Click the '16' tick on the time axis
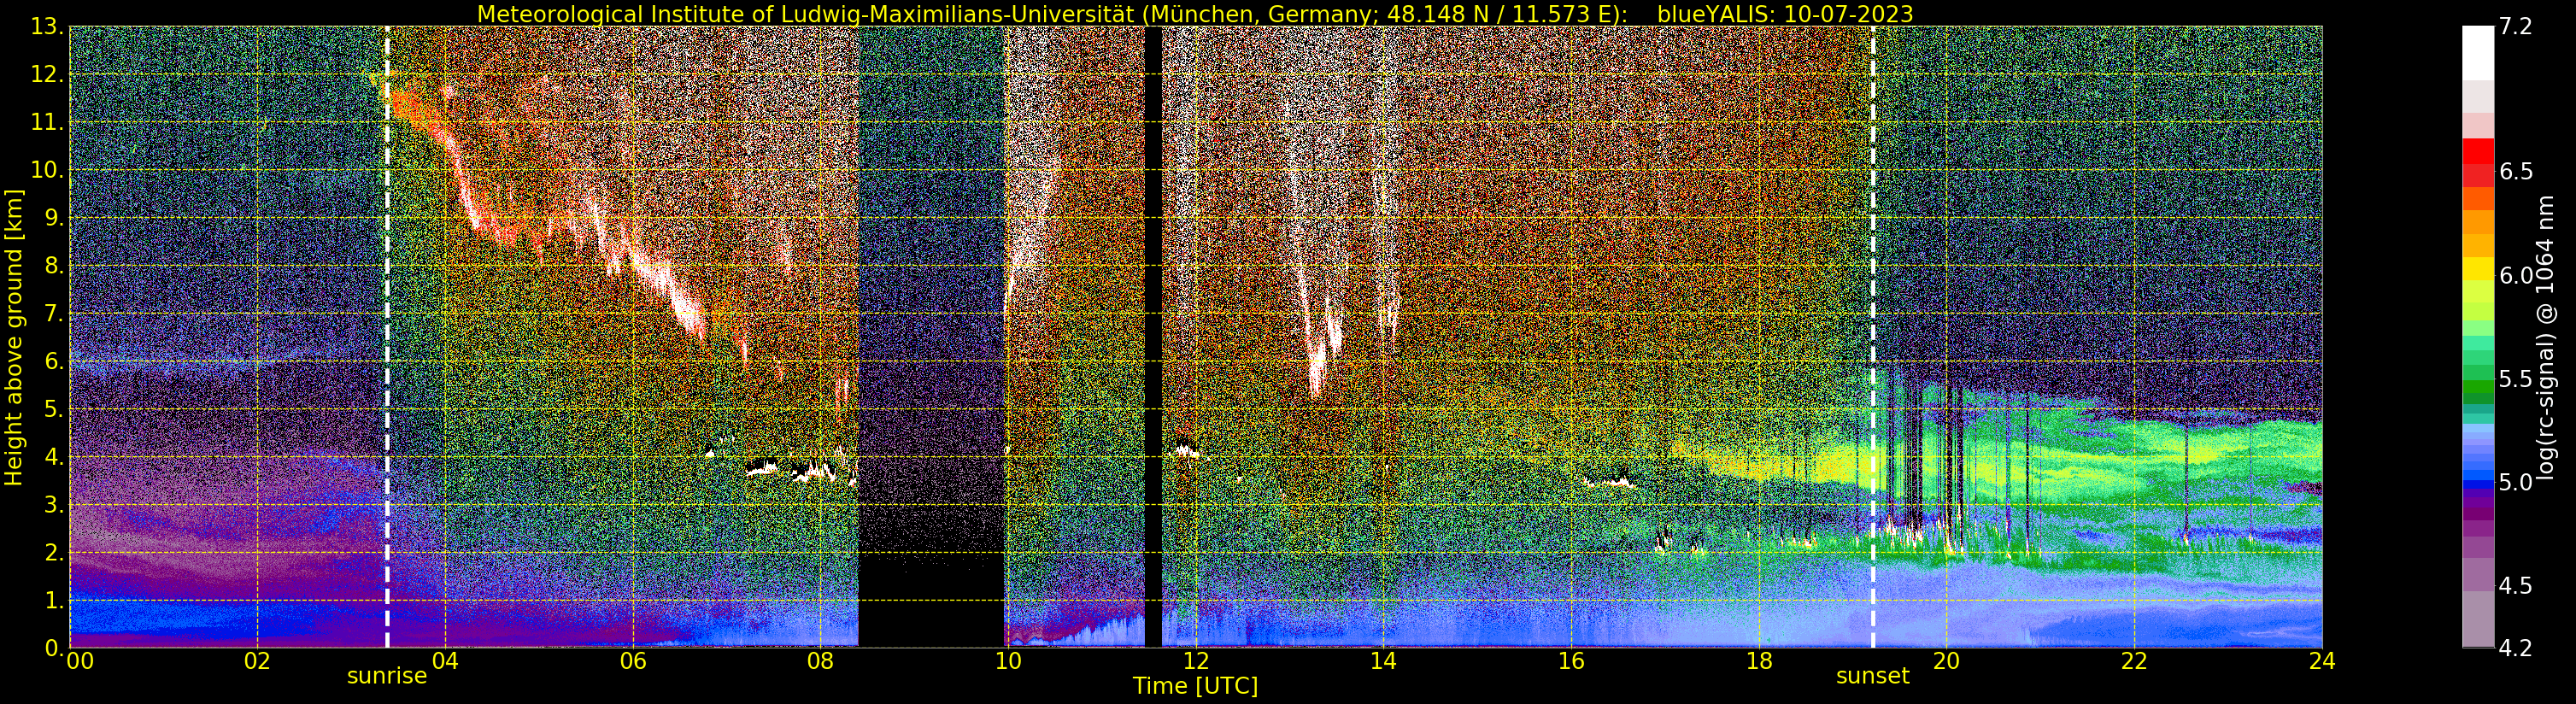This screenshot has width=2576, height=704. [1571, 661]
